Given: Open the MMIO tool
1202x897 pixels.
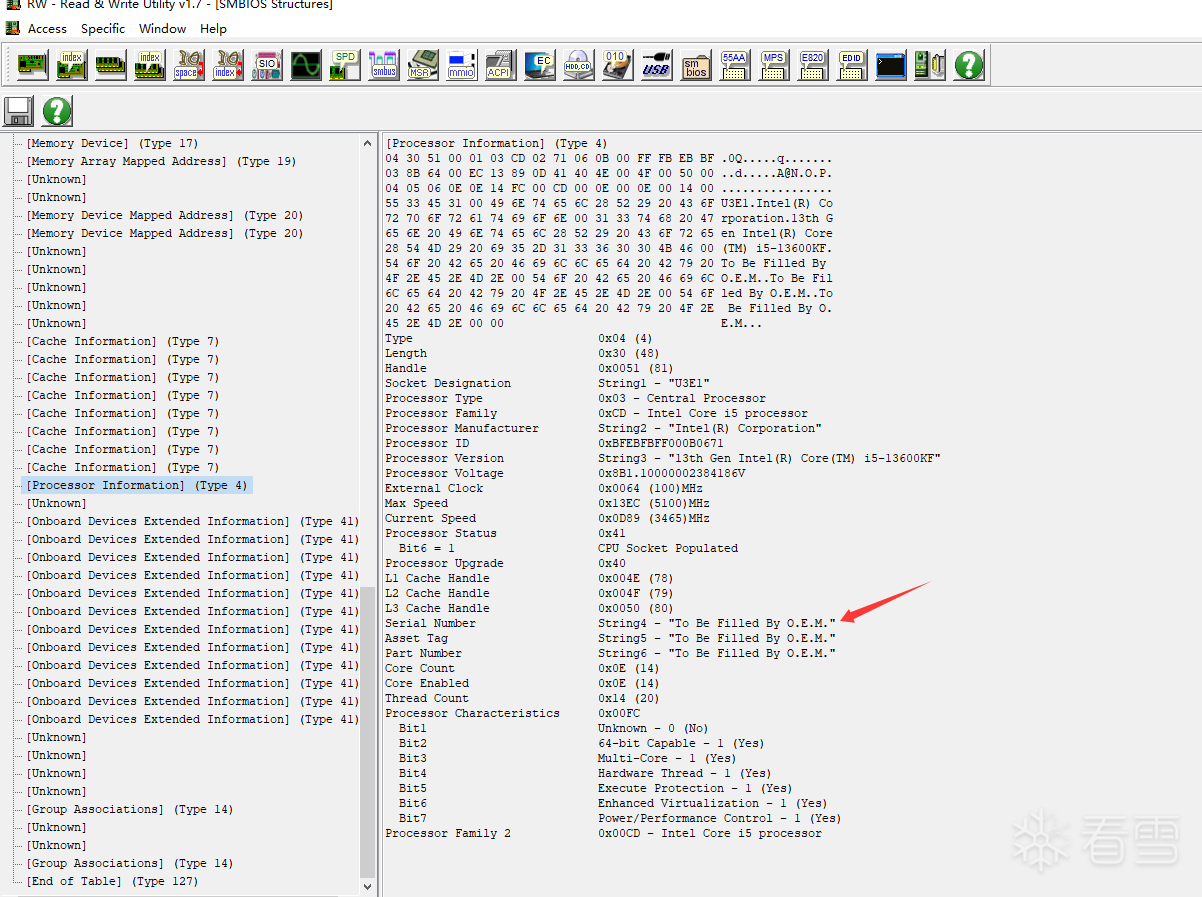Looking at the screenshot, I should [461, 66].
